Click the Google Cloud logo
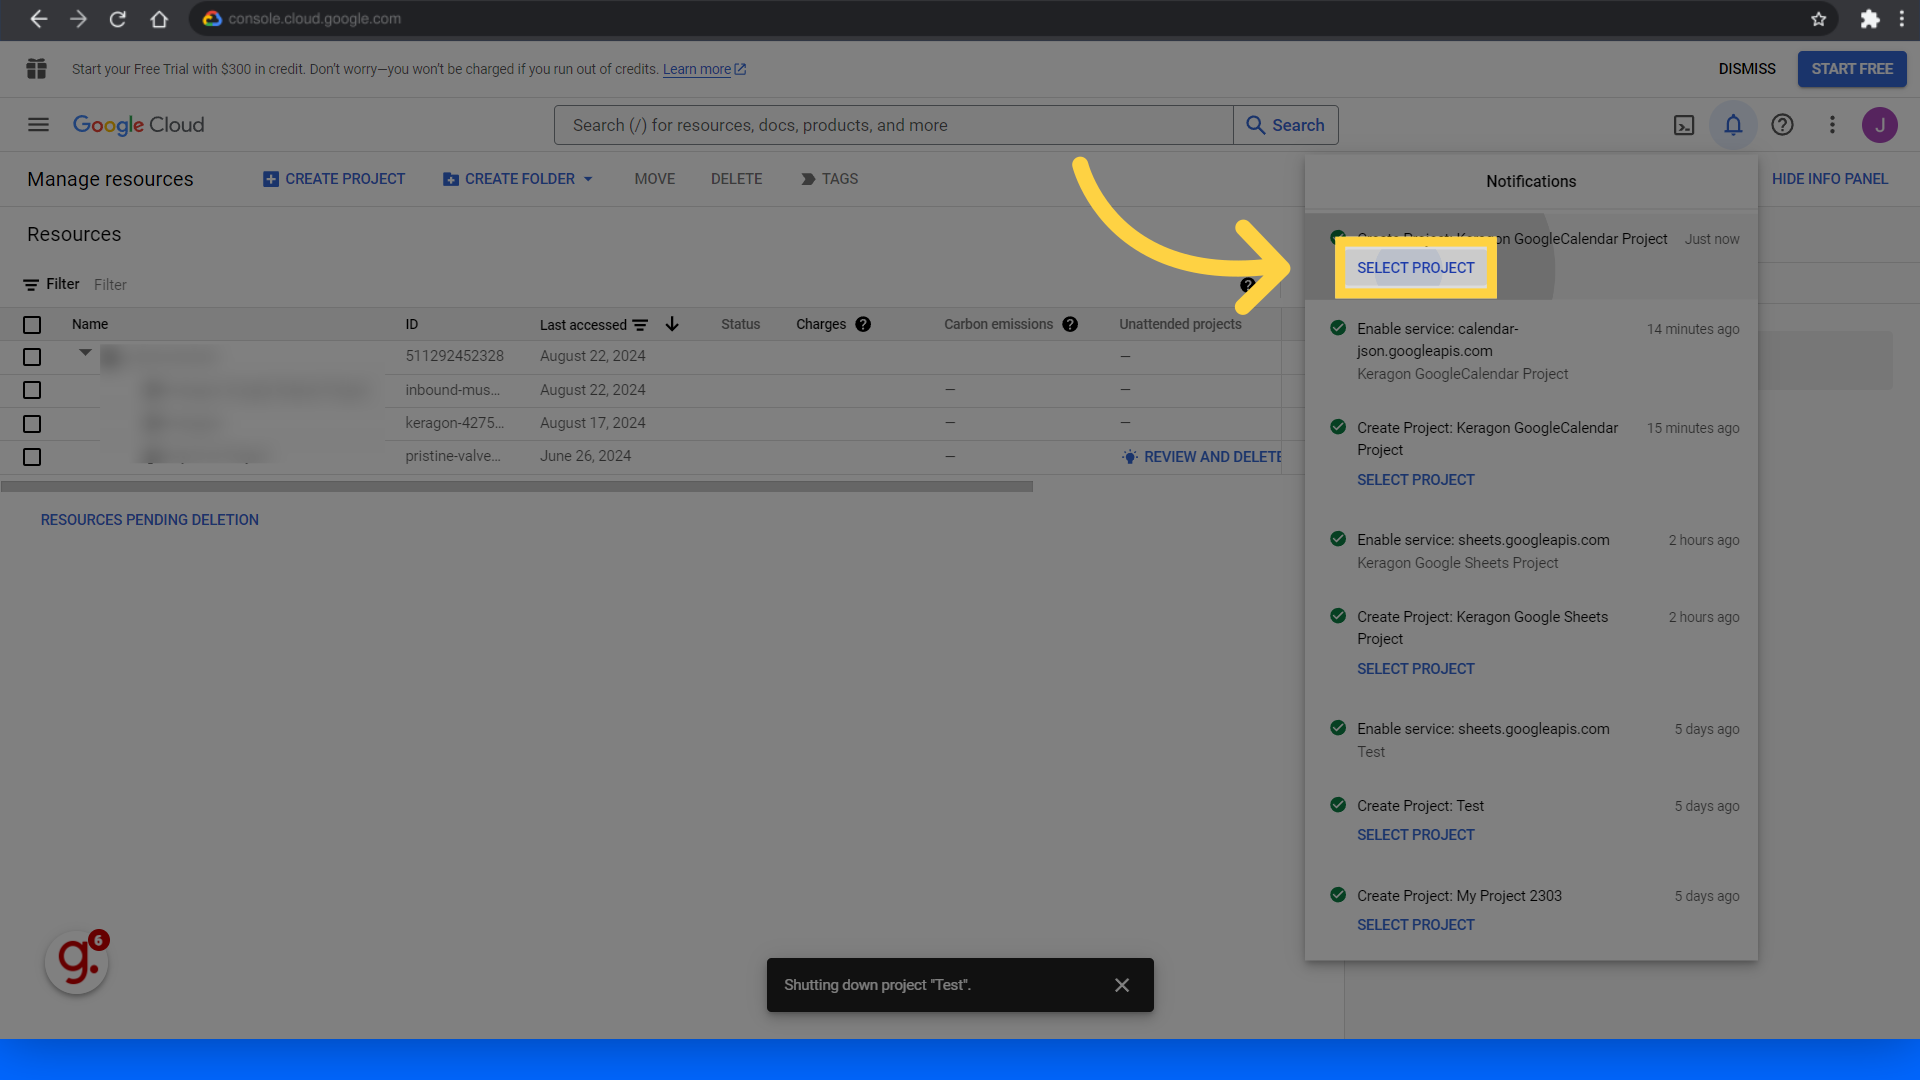 coord(138,125)
